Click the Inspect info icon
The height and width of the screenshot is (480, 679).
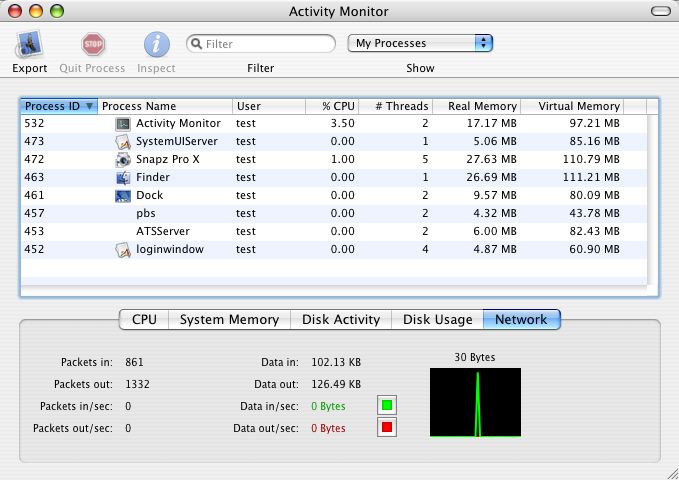click(156, 44)
